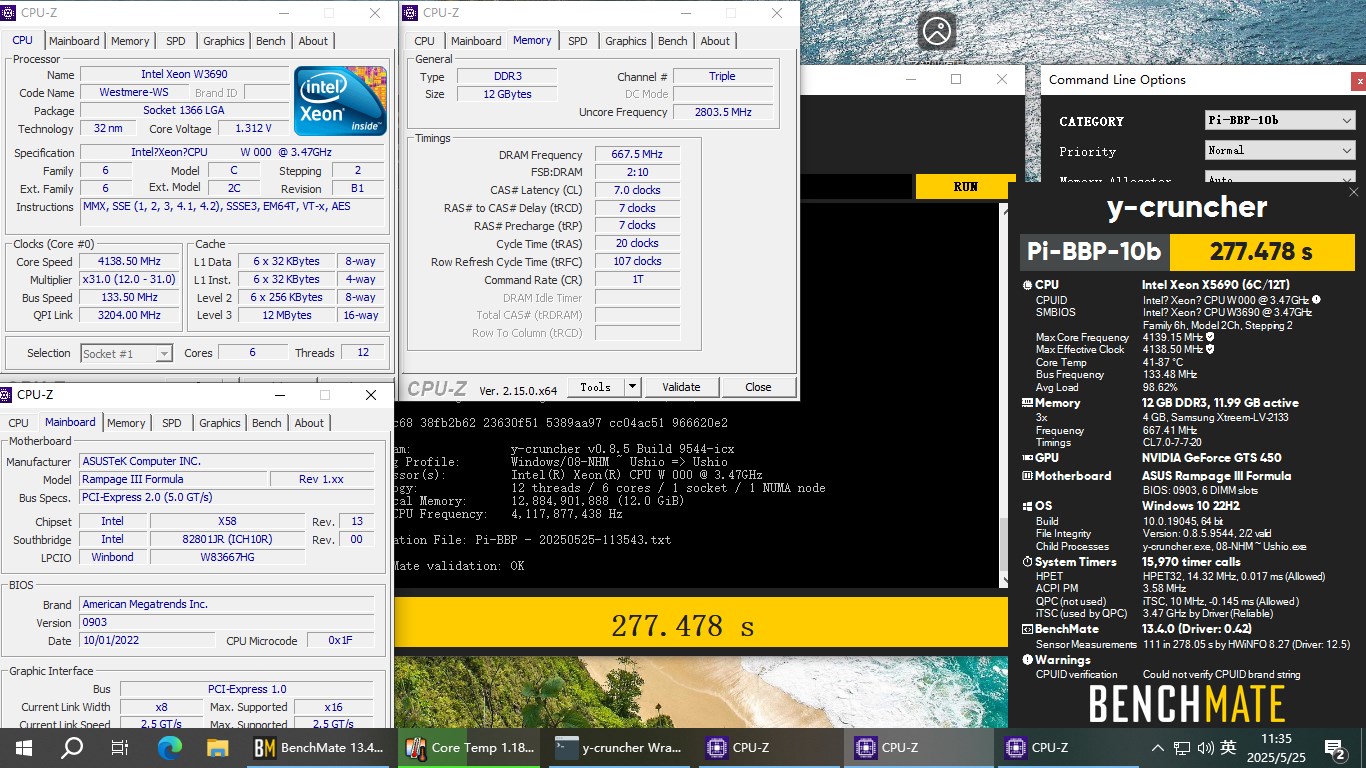The image size is (1366, 768).
Task: Click the DRAM Frequency value 667.5 MHz
Action: coord(637,154)
